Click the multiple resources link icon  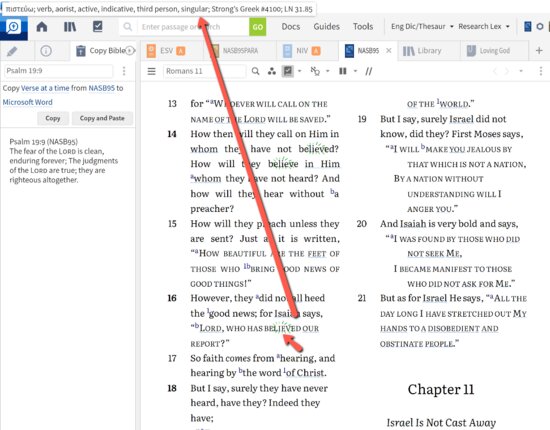[315, 72]
